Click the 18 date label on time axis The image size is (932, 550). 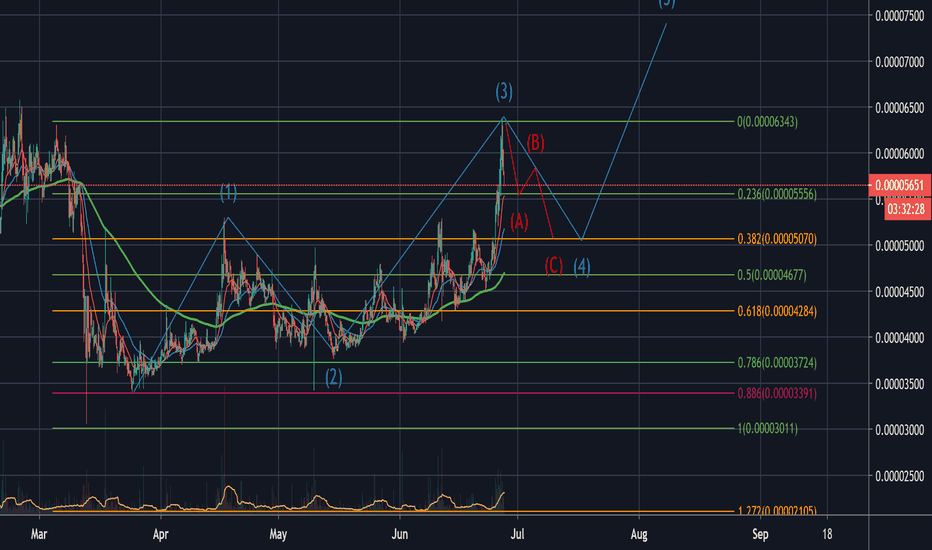click(x=827, y=534)
